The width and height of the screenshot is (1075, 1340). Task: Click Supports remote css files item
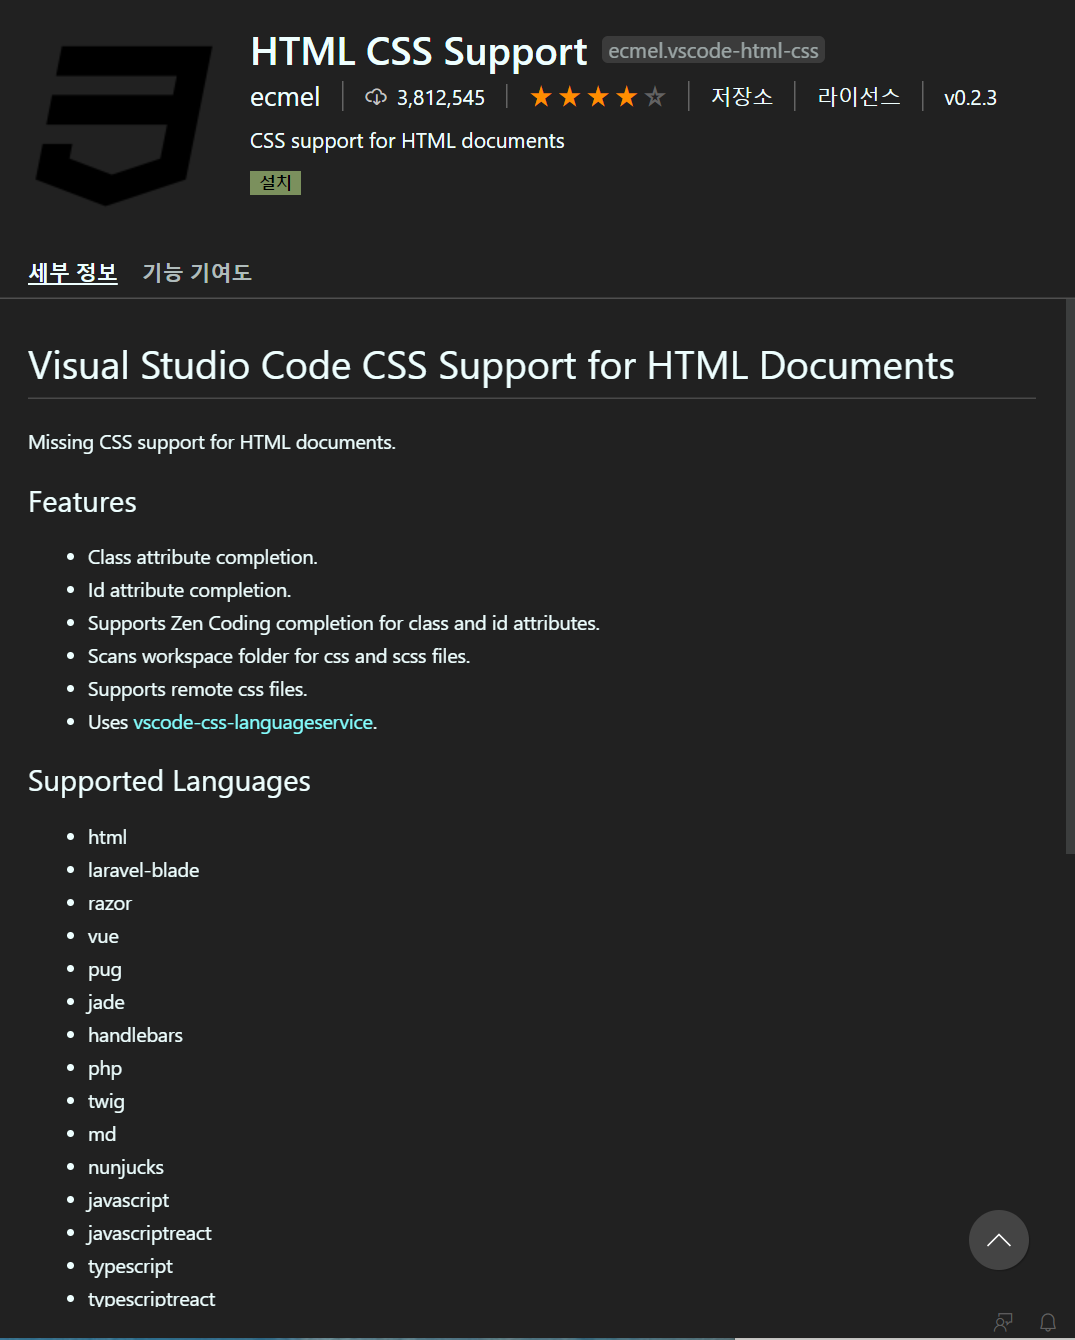click(198, 689)
